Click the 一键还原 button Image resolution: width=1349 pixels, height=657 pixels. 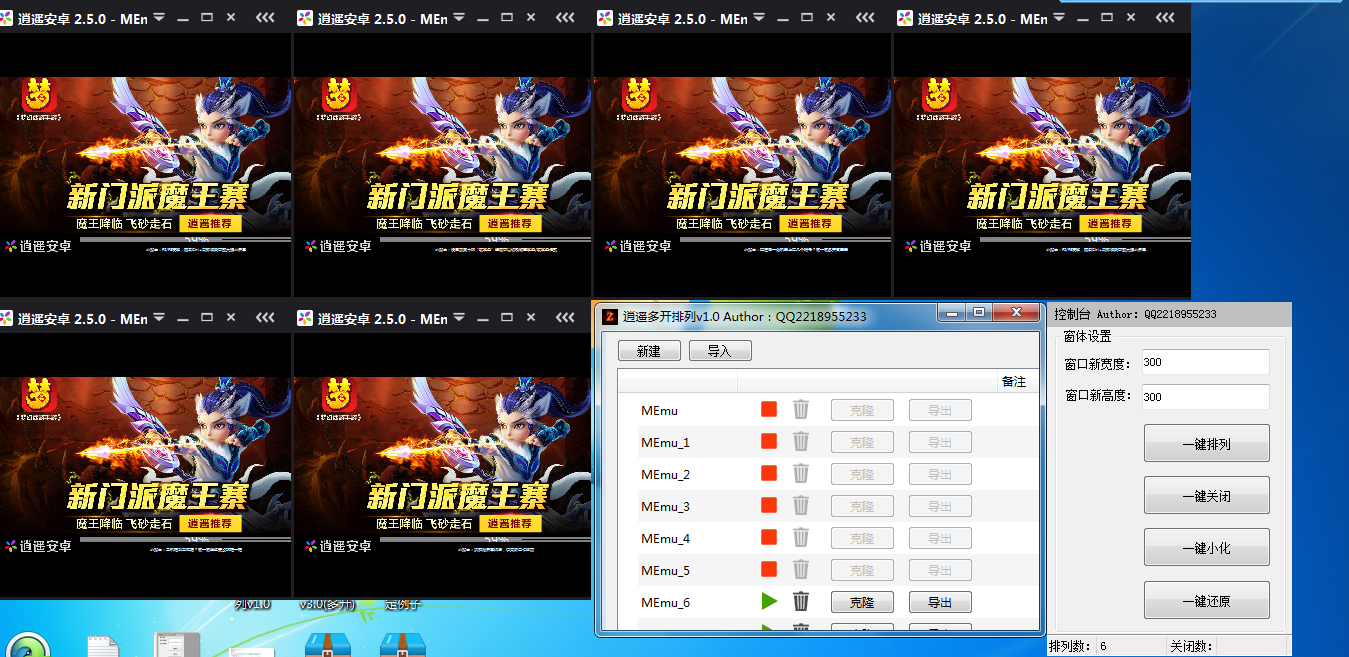point(1207,601)
